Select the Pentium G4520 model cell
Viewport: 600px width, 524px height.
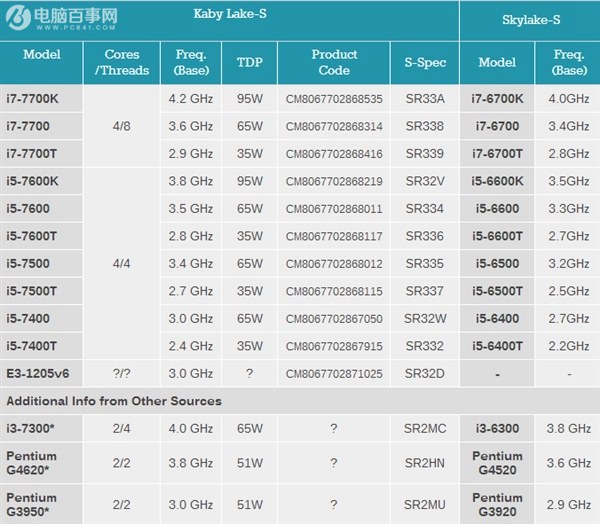point(497,463)
